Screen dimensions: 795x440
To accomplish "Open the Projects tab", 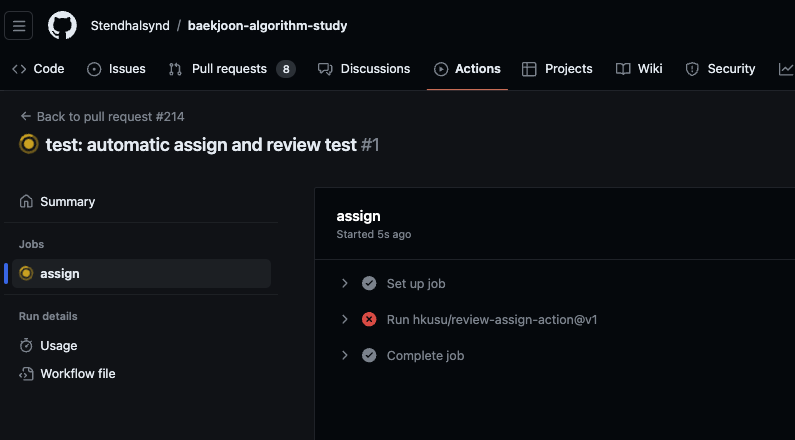I will click(x=557, y=69).
